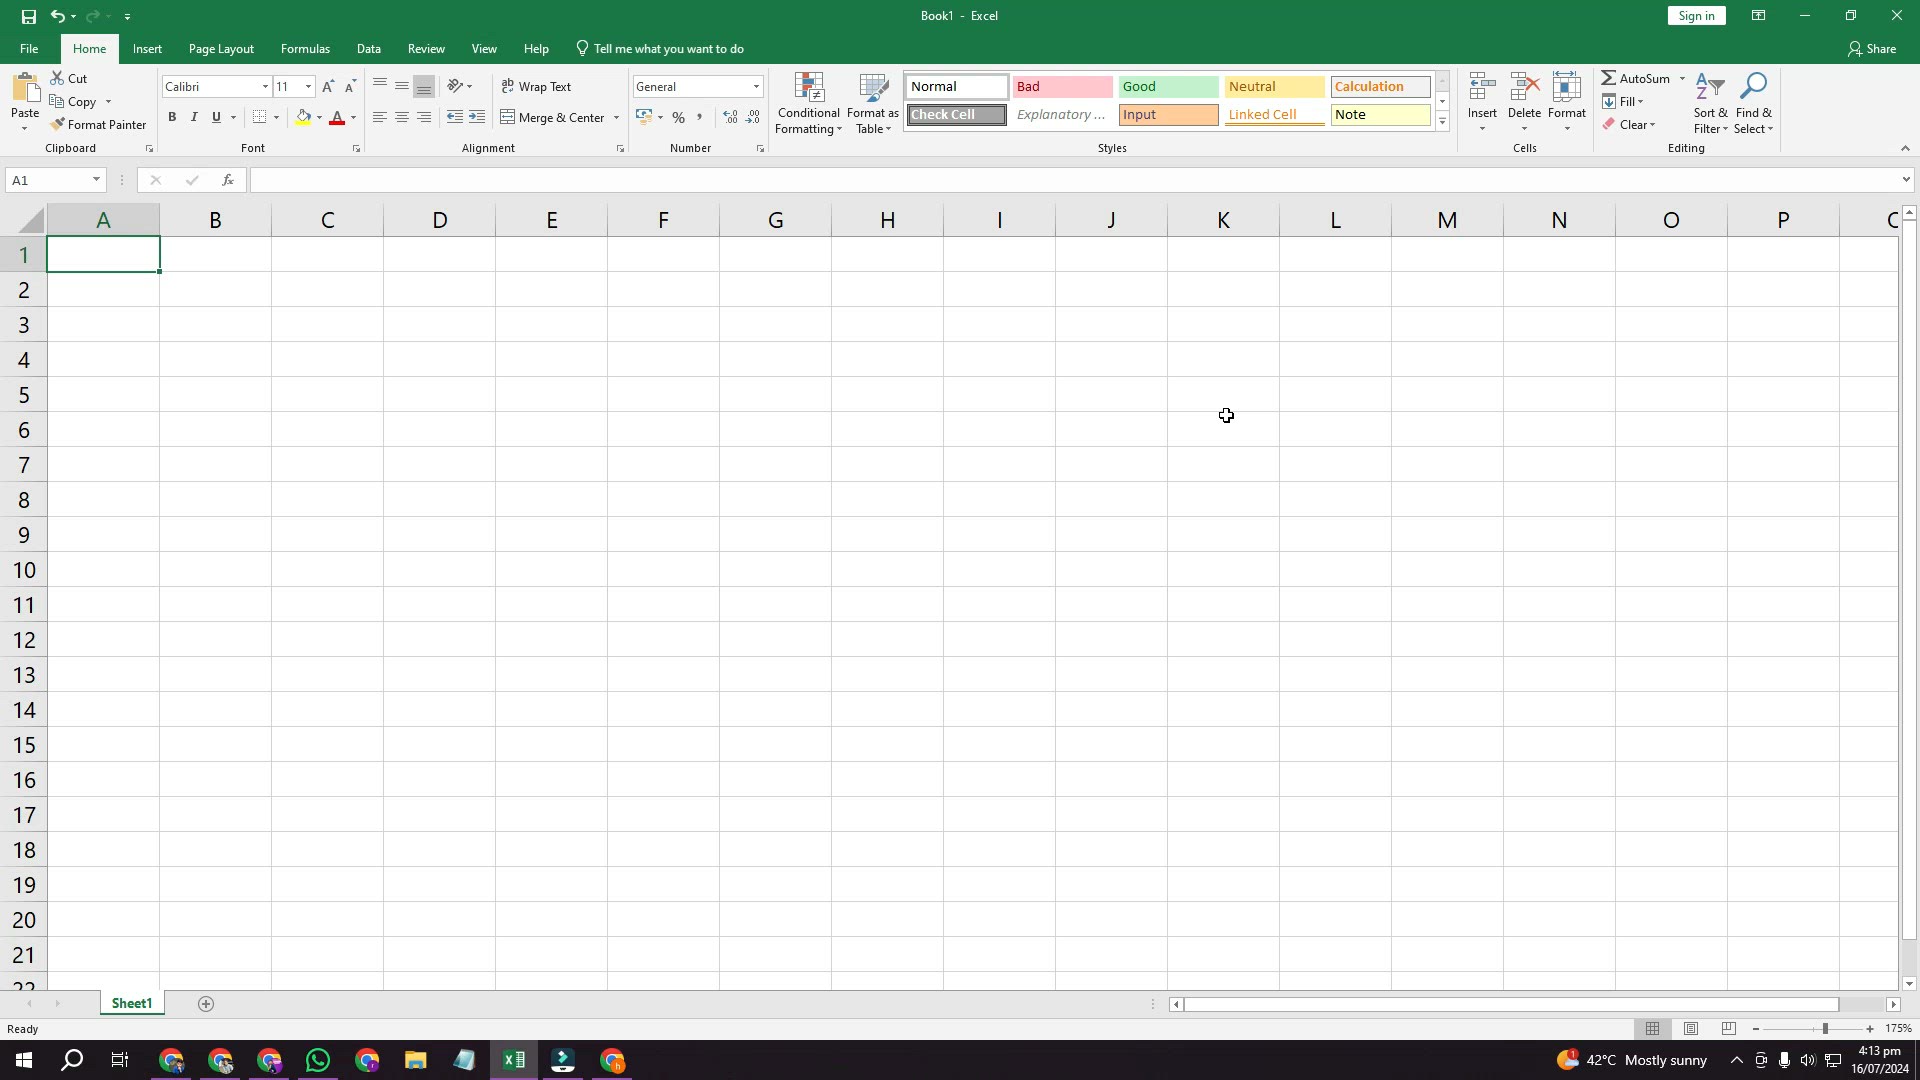
Task: Toggle Bold formatting
Action: click(x=172, y=118)
